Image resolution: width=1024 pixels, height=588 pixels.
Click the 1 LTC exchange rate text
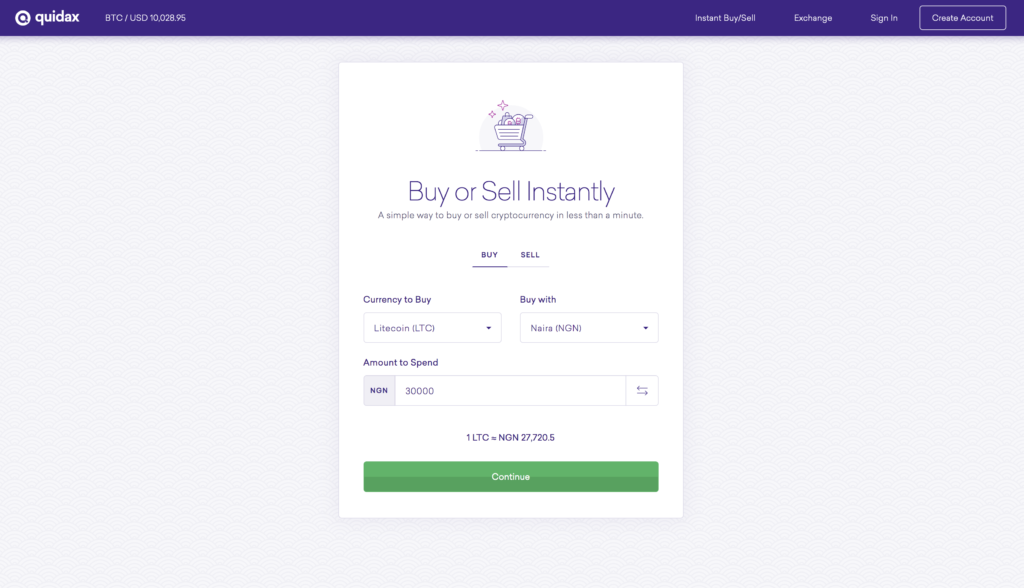pyautogui.click(x=510, y=438)
